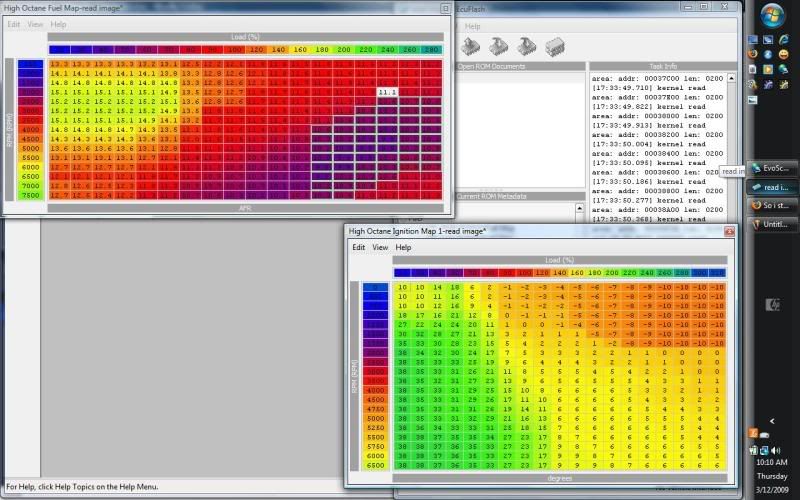This screenshot has height=500, width=800.
Task: Click the rightmost plain chip icon in EcuFlash toolbar
Action: (x=555, y=46)
